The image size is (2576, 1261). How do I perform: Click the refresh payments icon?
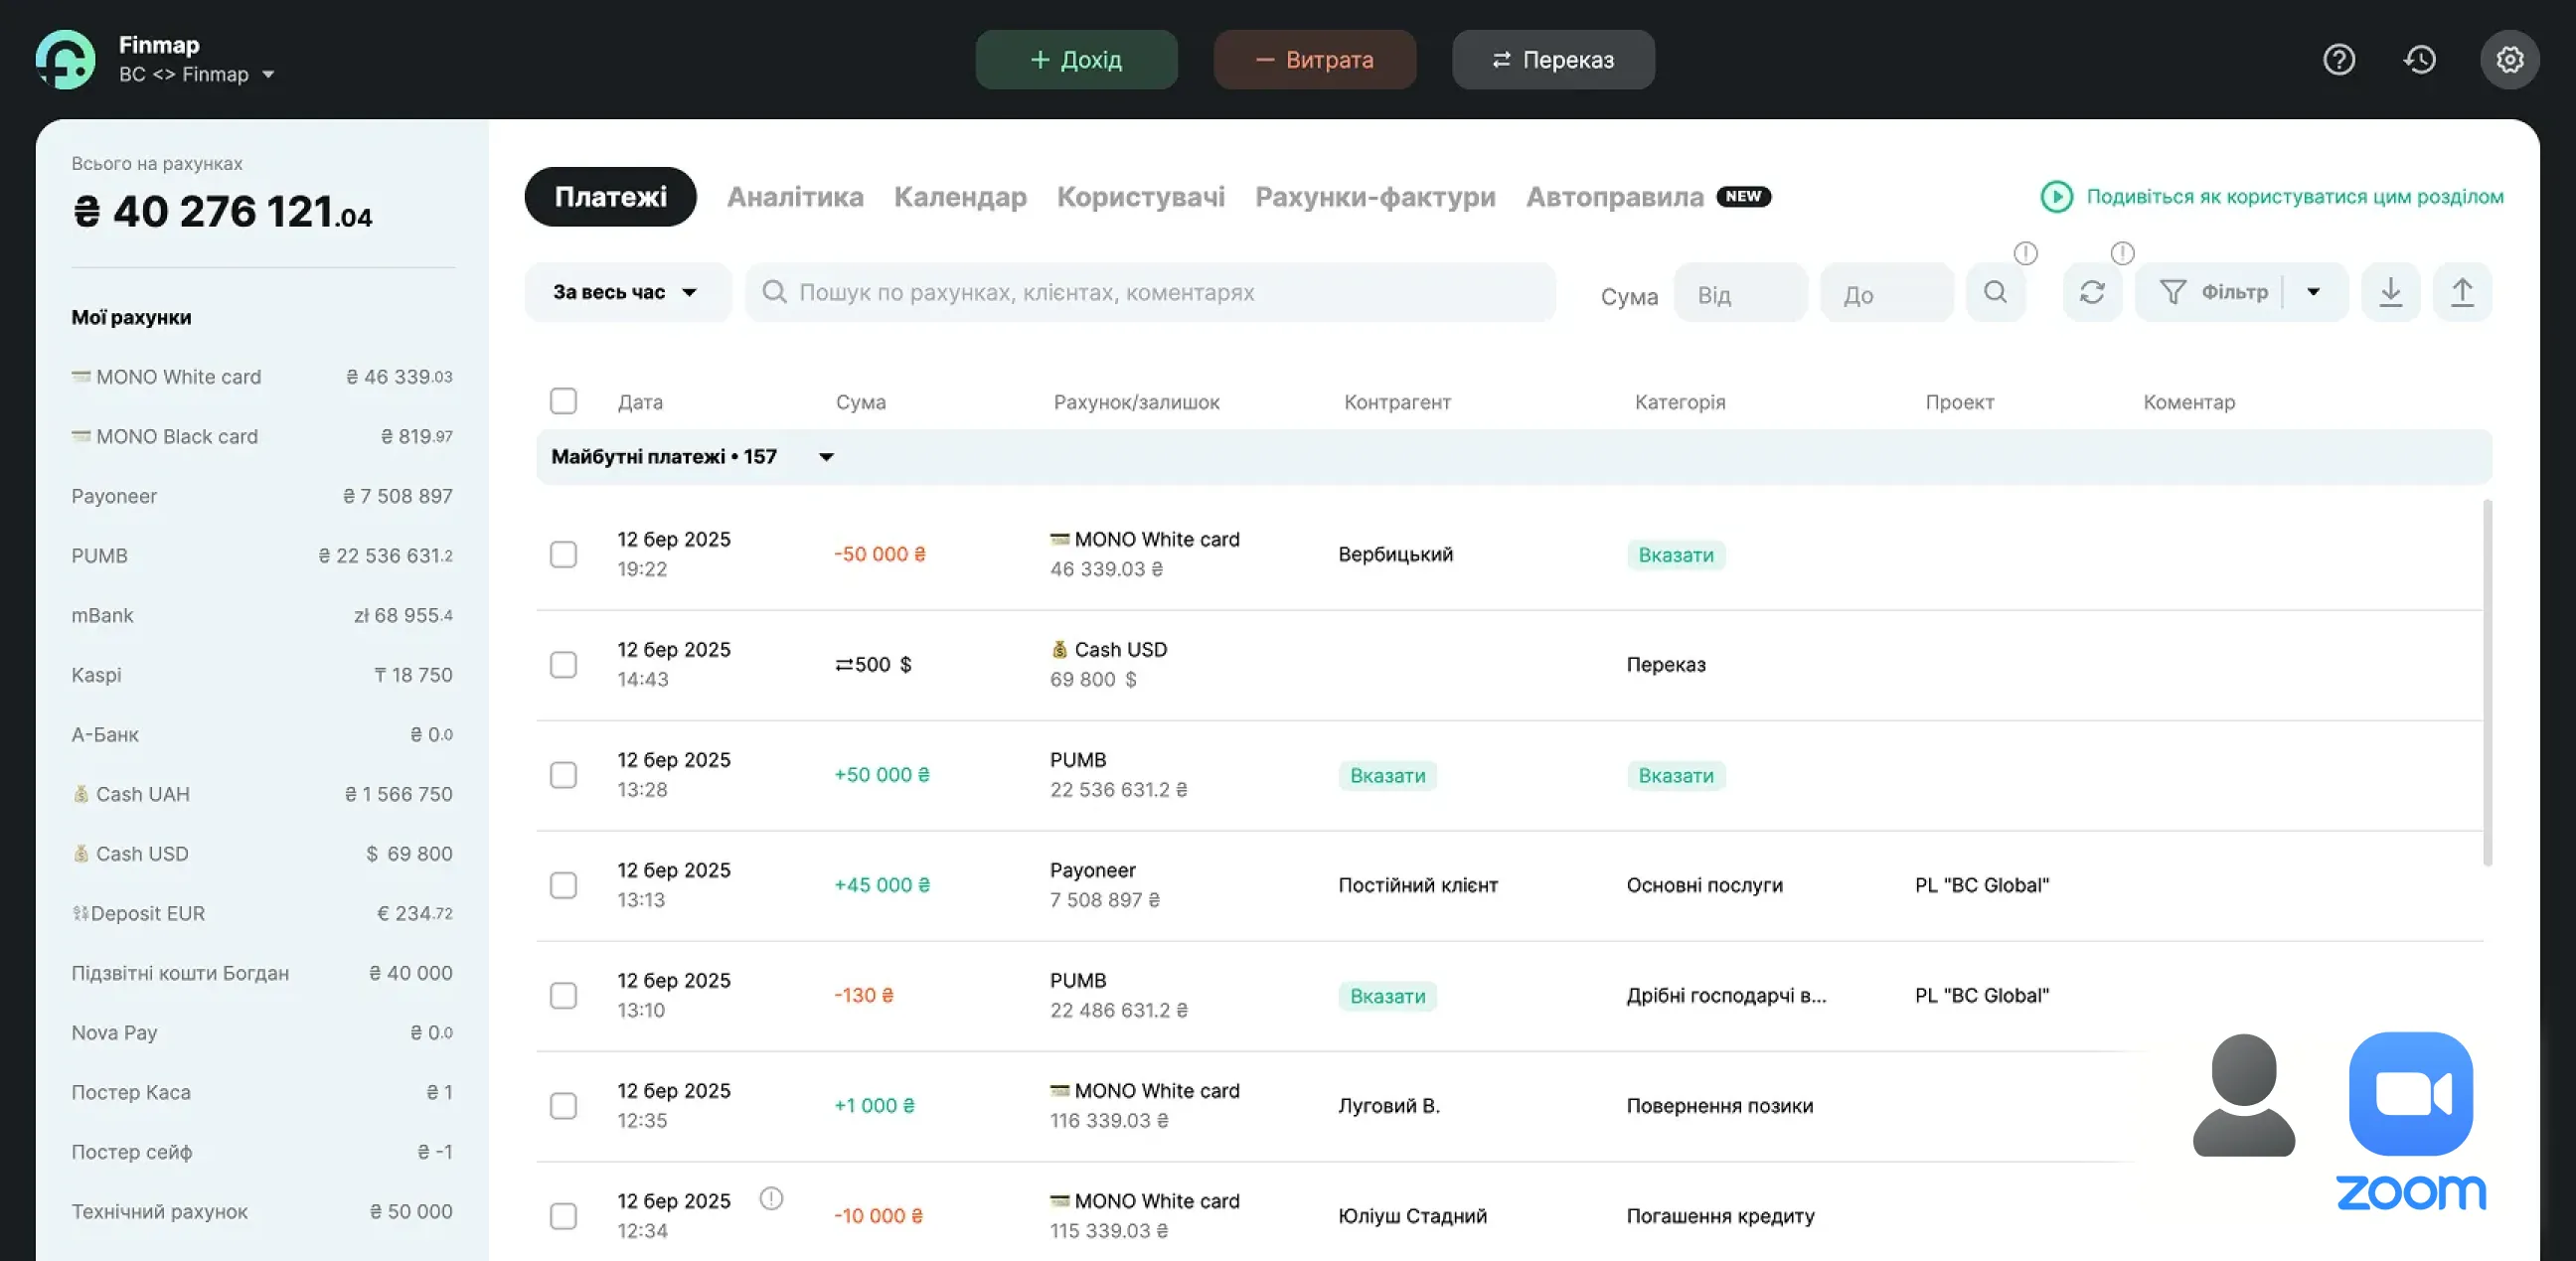click(2092, 292)
